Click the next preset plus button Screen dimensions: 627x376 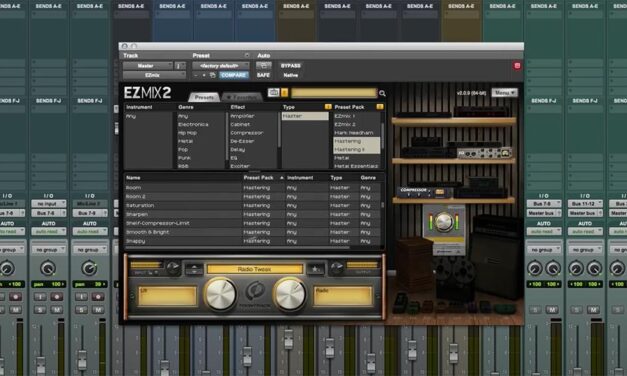(204, 75)
